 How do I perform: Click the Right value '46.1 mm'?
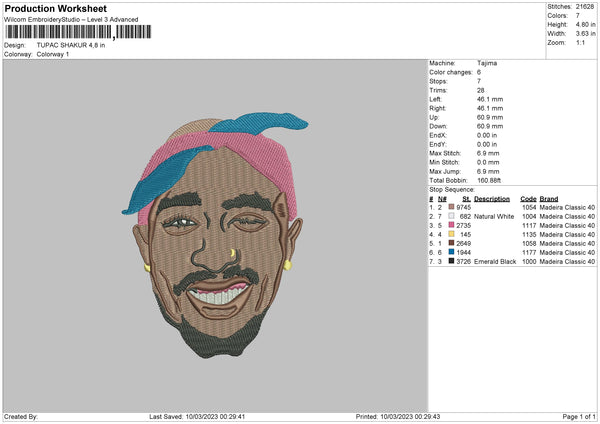(x=490, y=108)
